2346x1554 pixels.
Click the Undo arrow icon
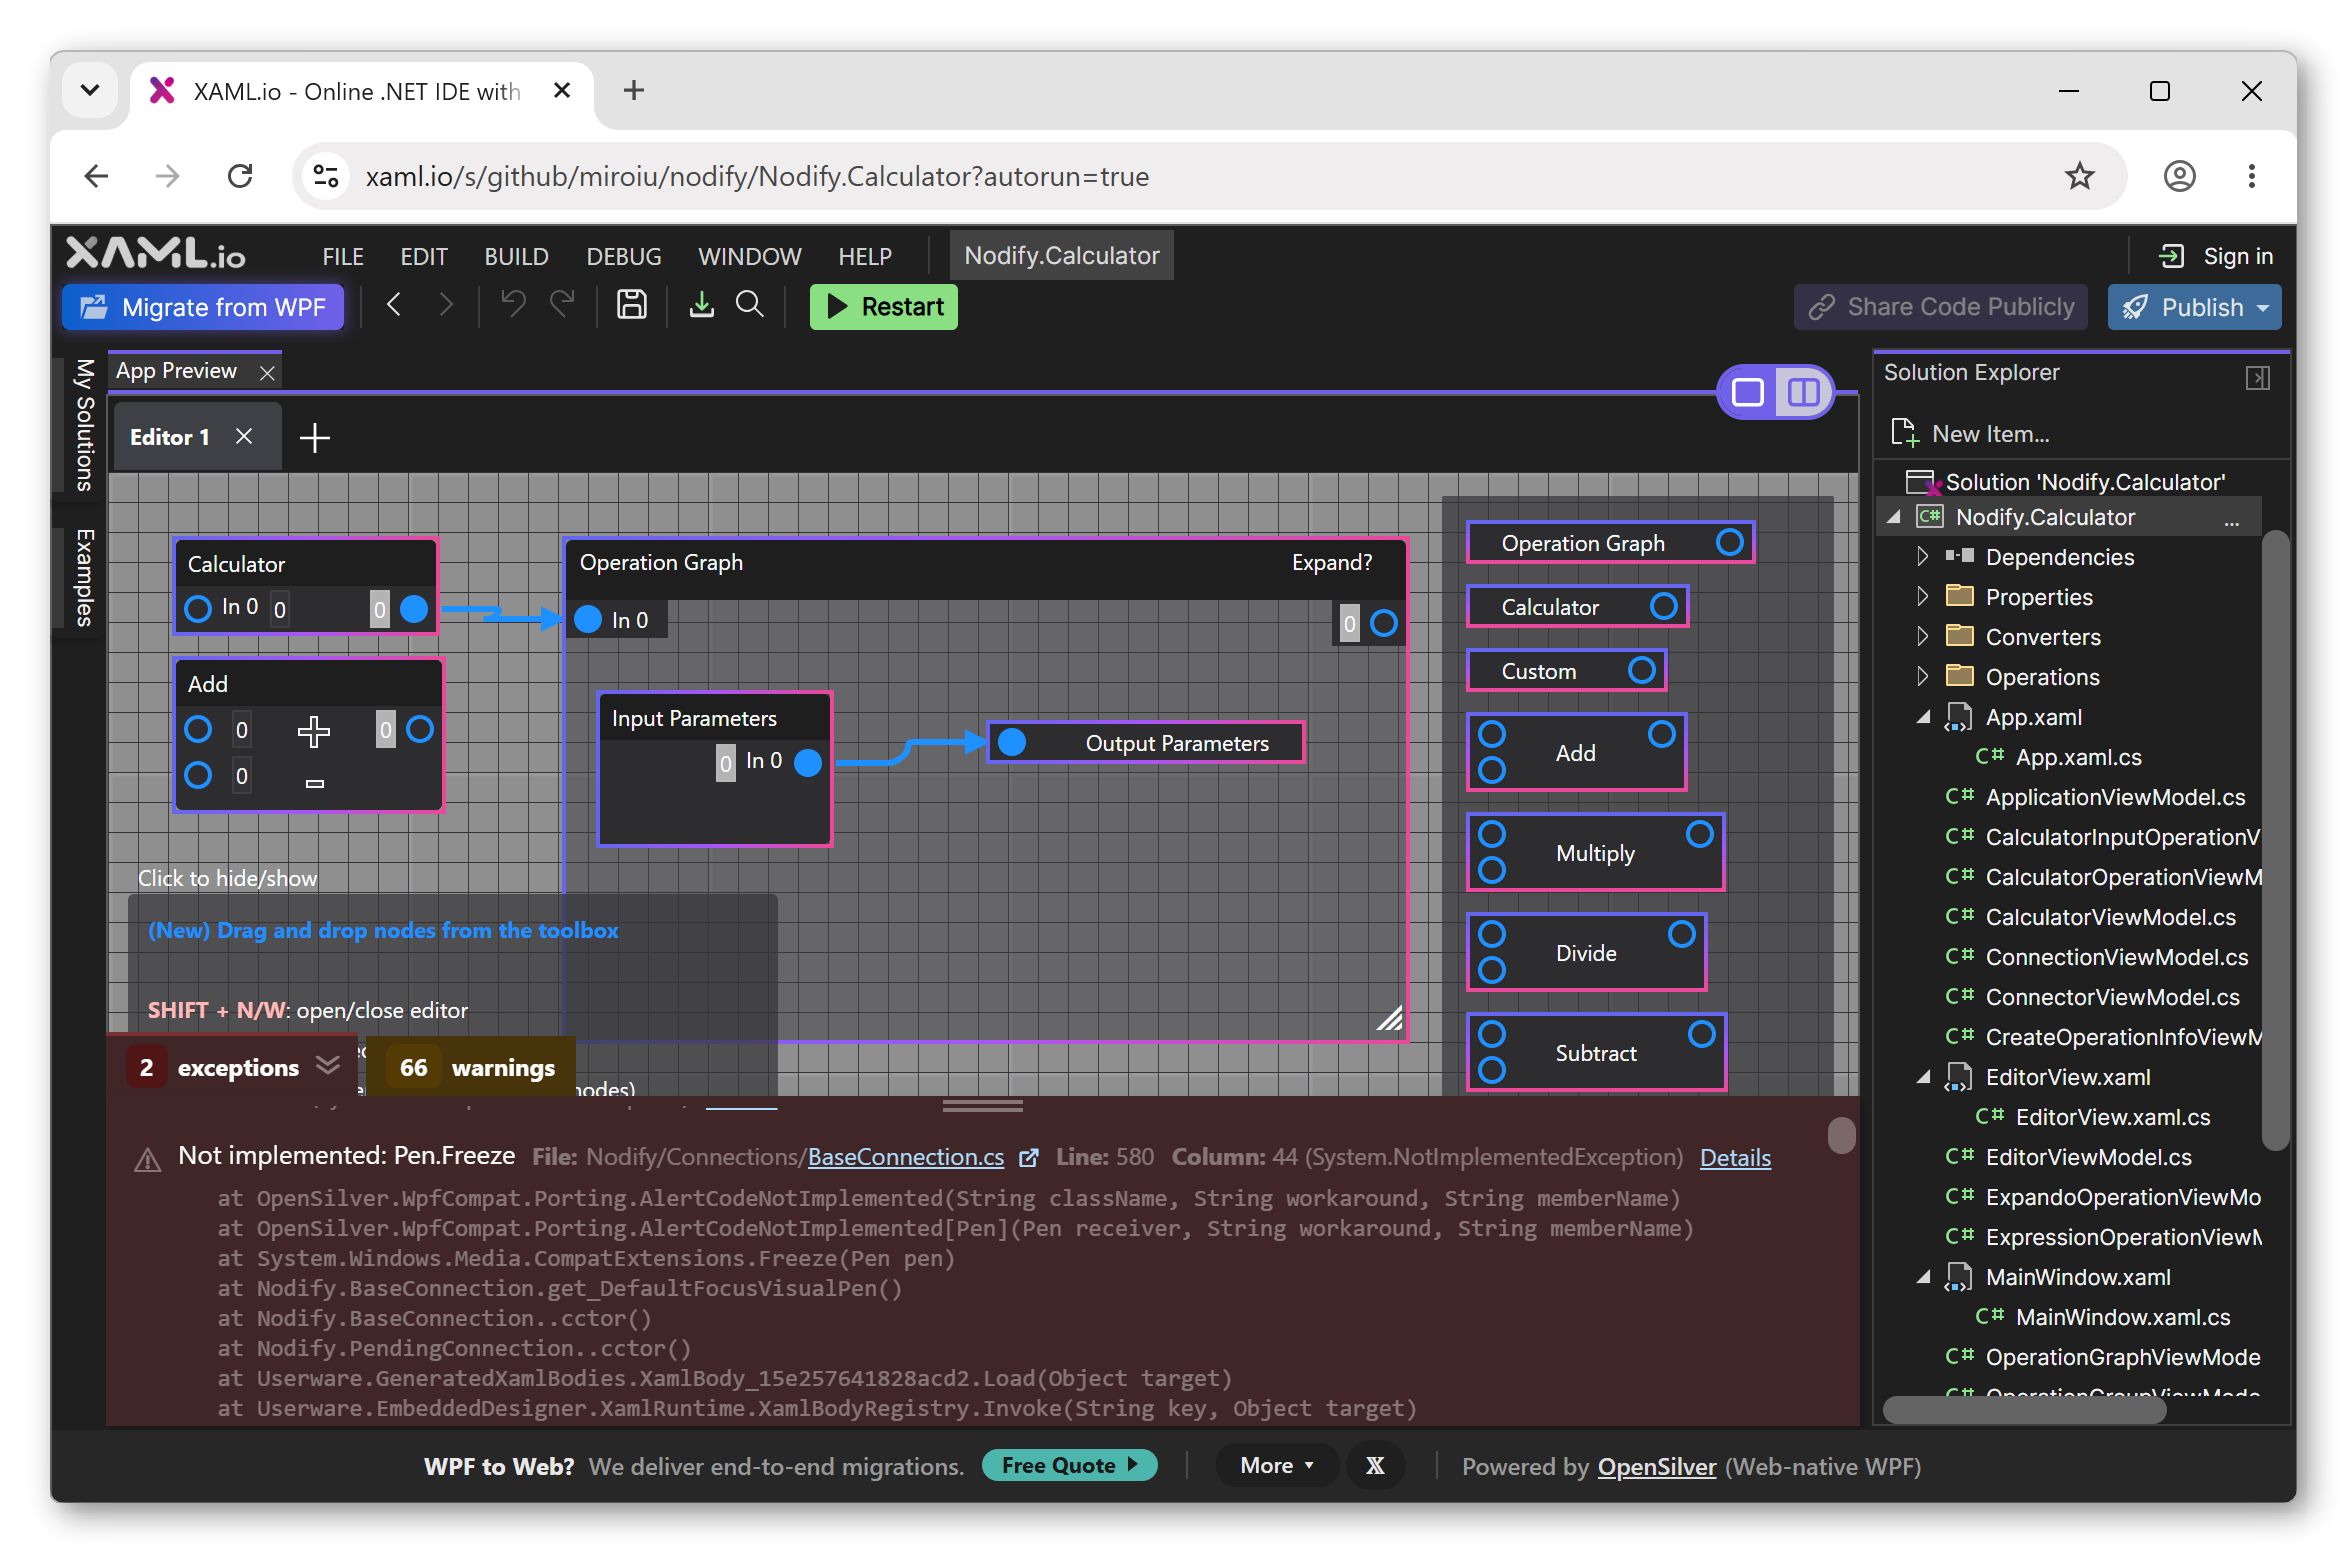[513, 305]
